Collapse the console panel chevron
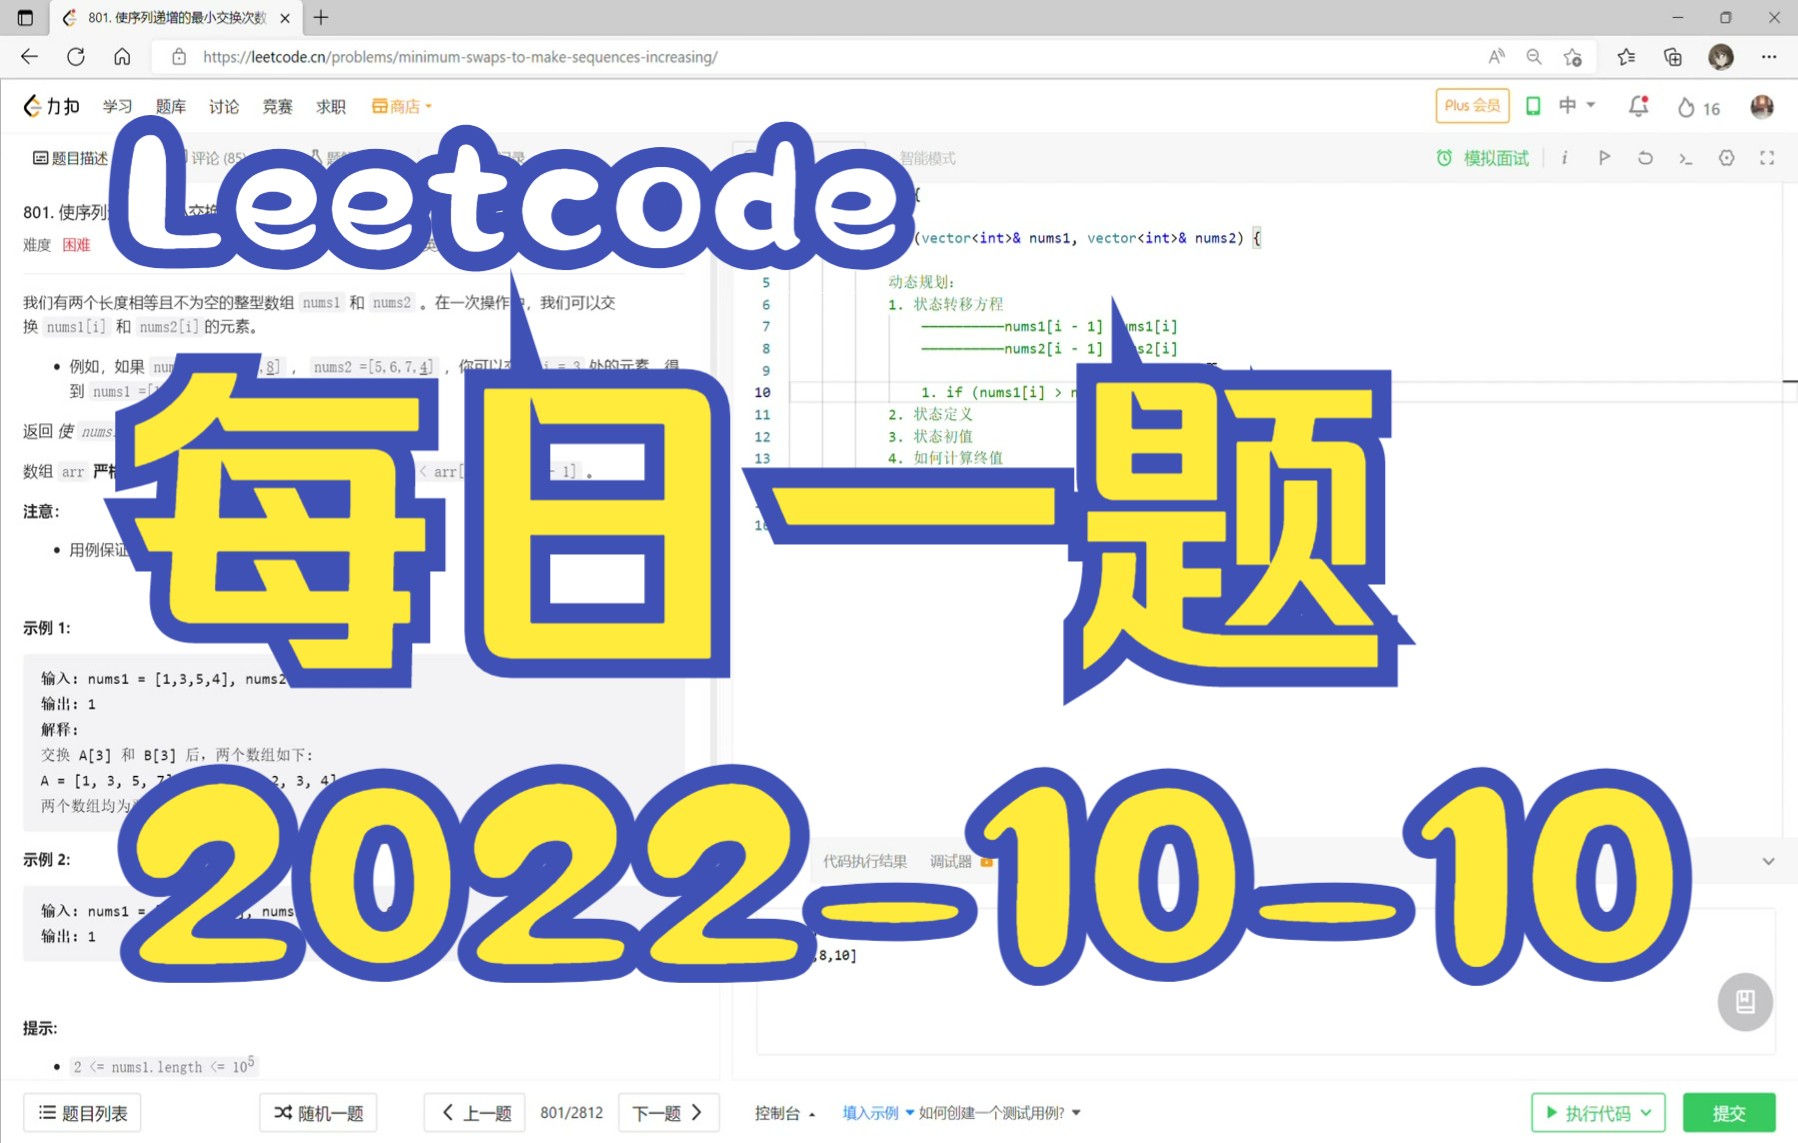This screenshot has height=1143, width=1798. (x=1768, y=861)
